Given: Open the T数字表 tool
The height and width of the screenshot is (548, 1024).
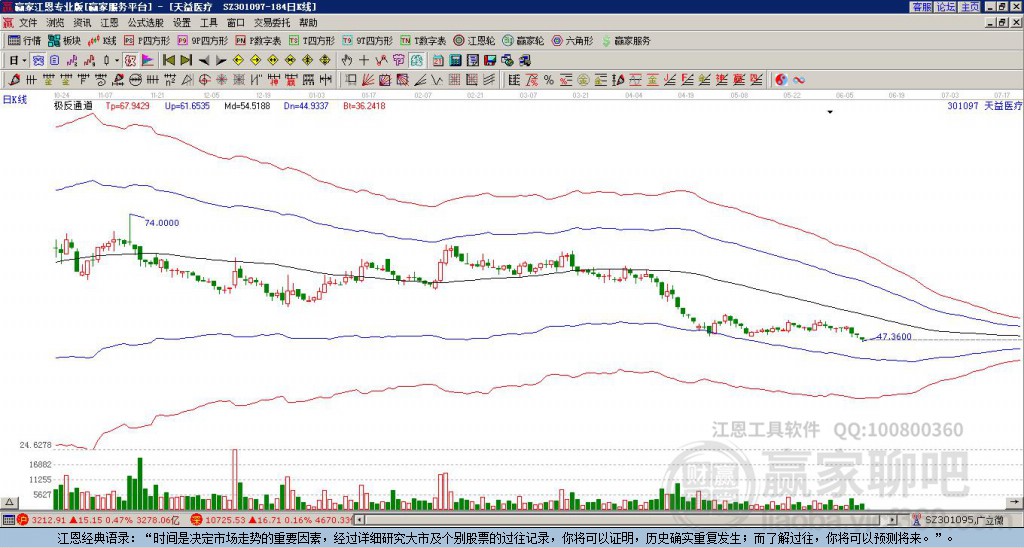Looking at the screenshot, I should point(423,40).
